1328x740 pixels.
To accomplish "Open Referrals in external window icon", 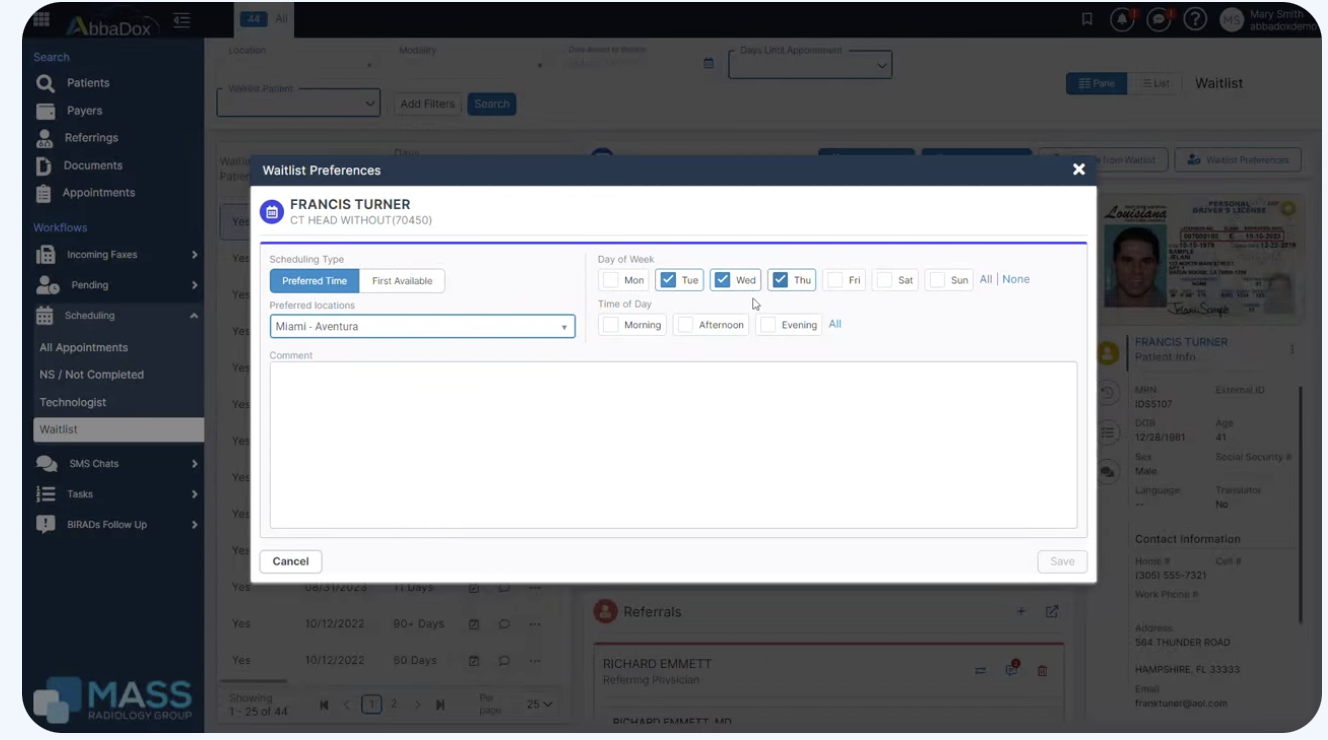I will pyautogui.click(x=1052, y=611).
